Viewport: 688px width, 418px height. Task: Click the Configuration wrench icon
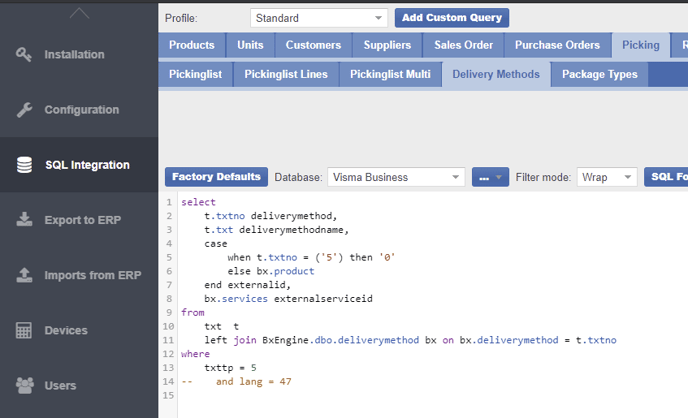24,110
